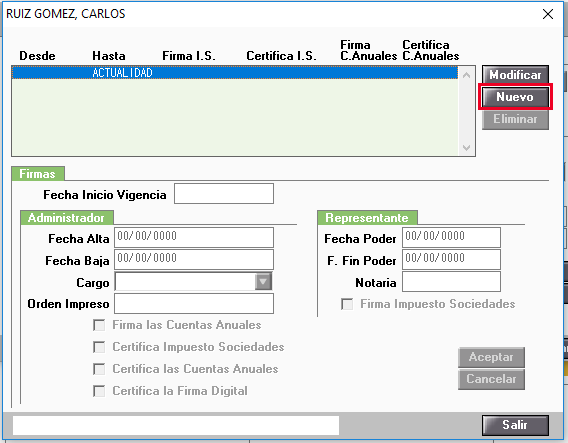Click list scrollbar down arrow
Image resolution: width=568 pixels, height=443 pixels.
click(467, 147)
